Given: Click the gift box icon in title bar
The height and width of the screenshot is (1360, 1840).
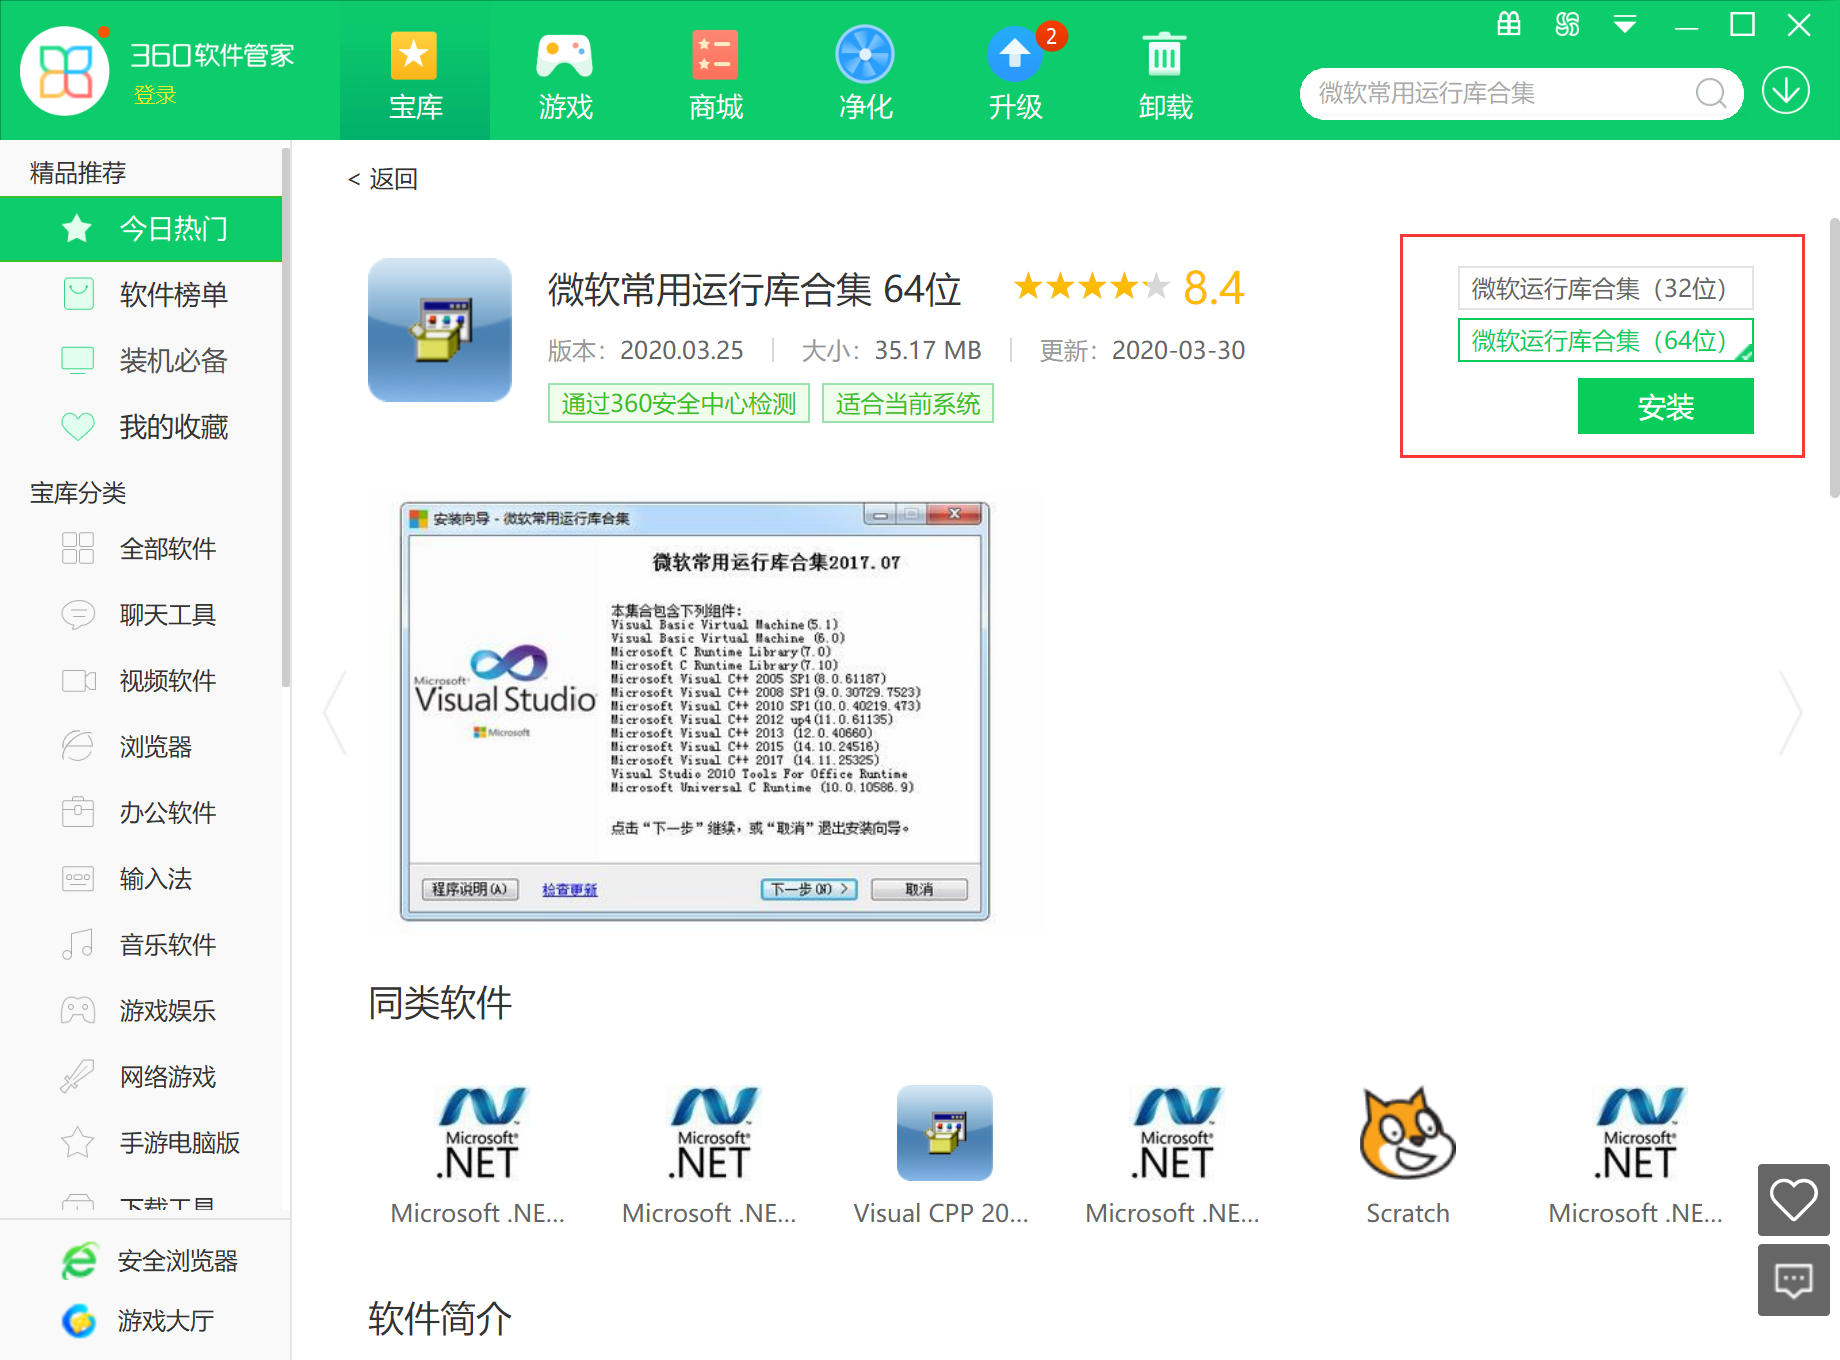Looking at the screenshot, I should tap(1509, 24).
